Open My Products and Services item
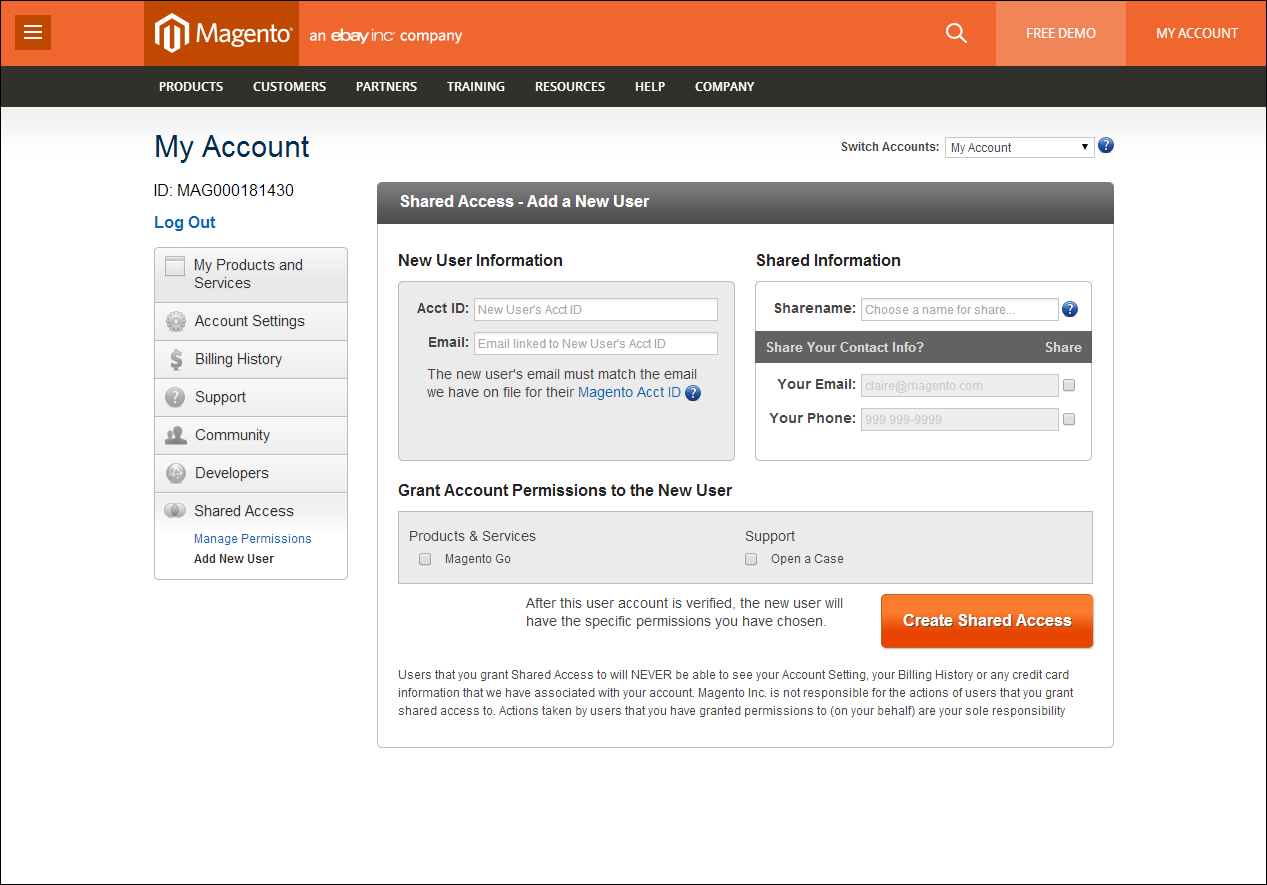 tap(251, 275)
